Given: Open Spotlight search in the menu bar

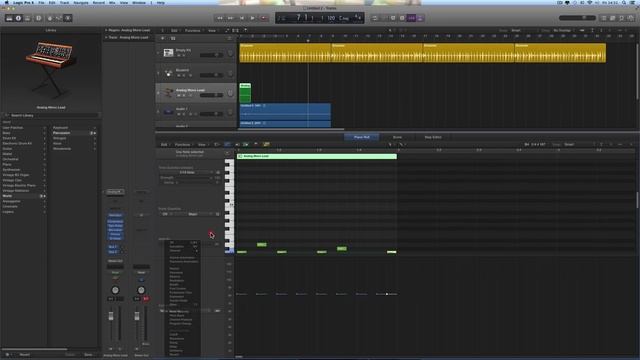Looking at the screenshot, I should click(624, 2).
